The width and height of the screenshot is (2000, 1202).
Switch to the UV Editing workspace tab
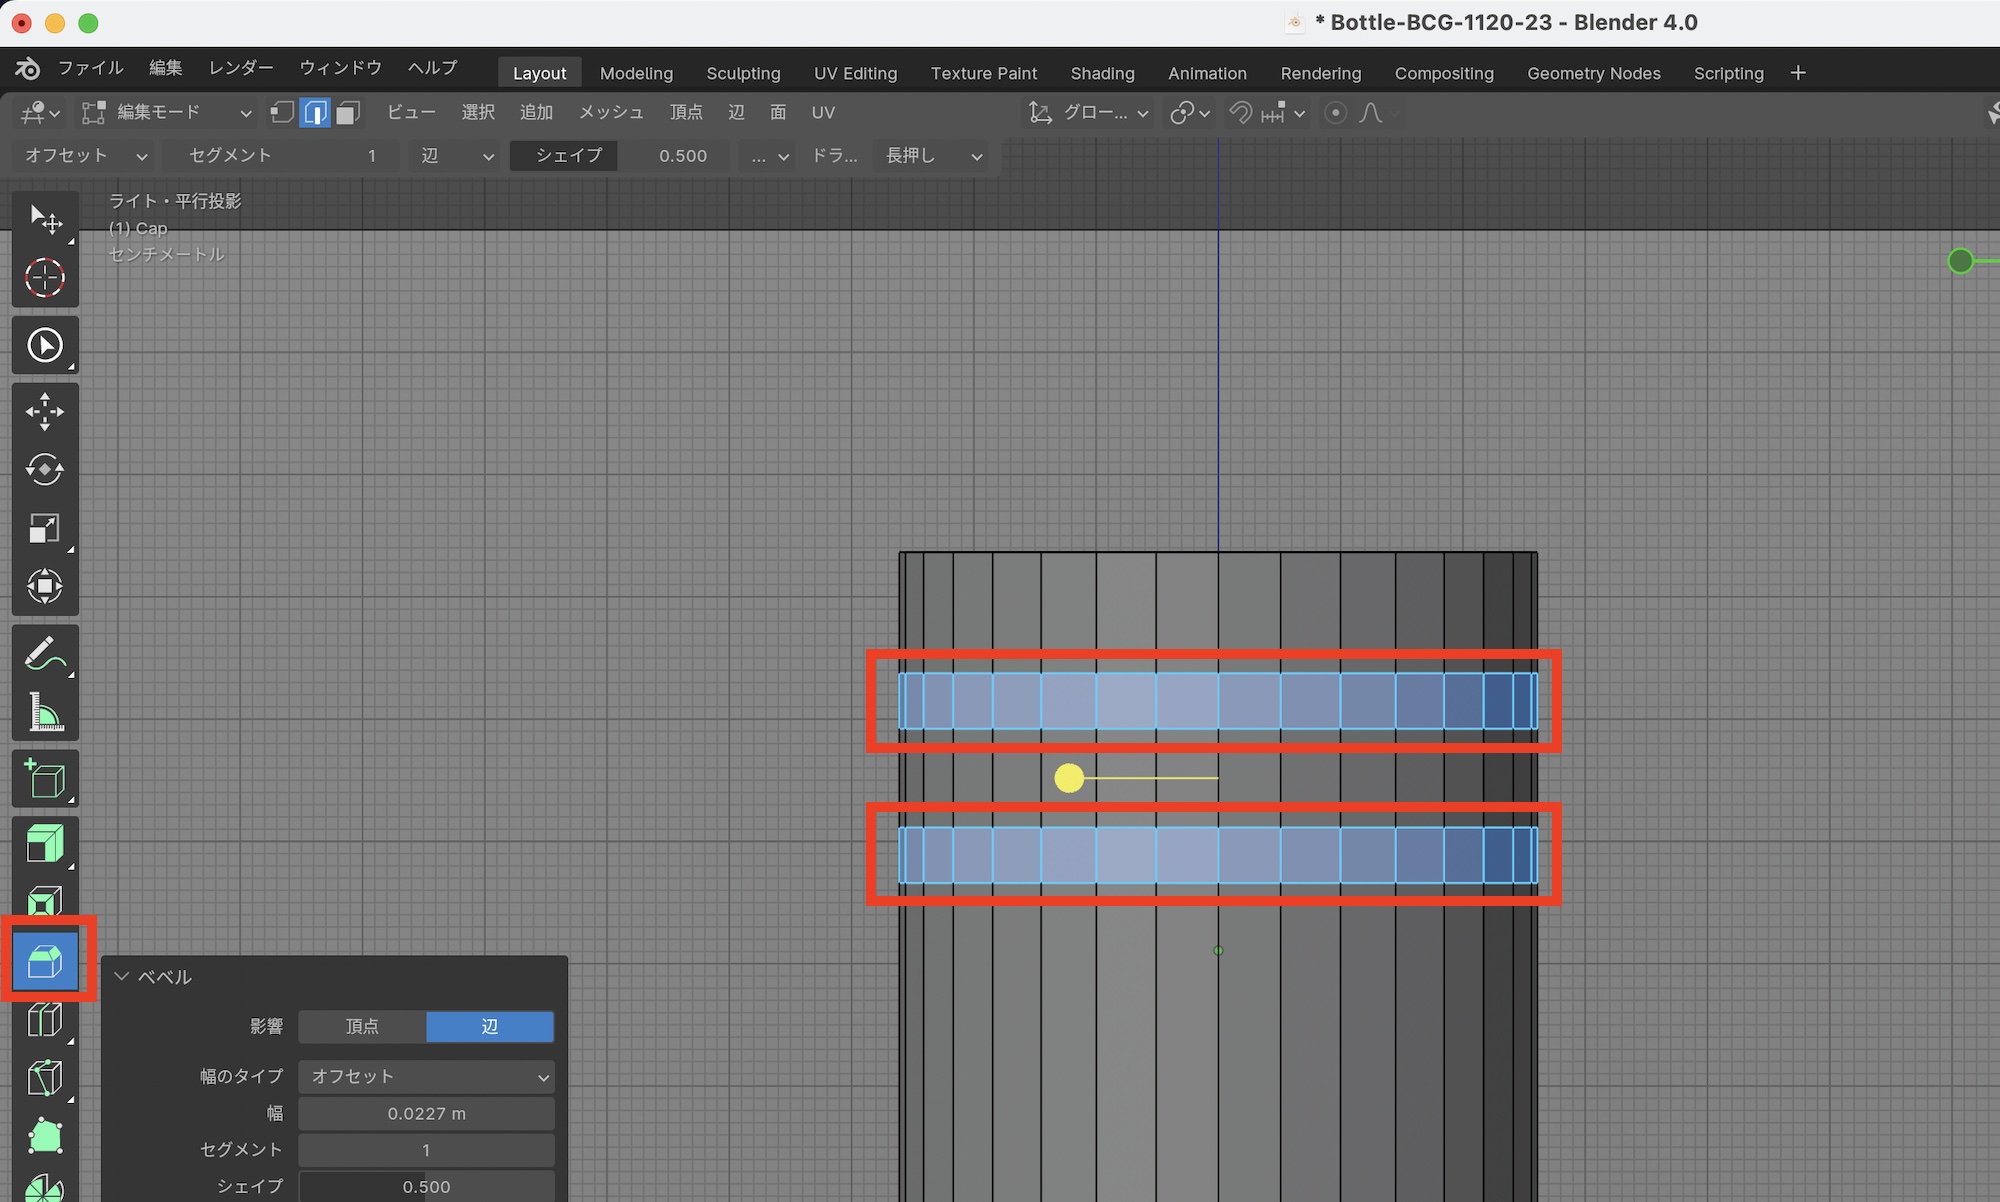pos(855,73)
